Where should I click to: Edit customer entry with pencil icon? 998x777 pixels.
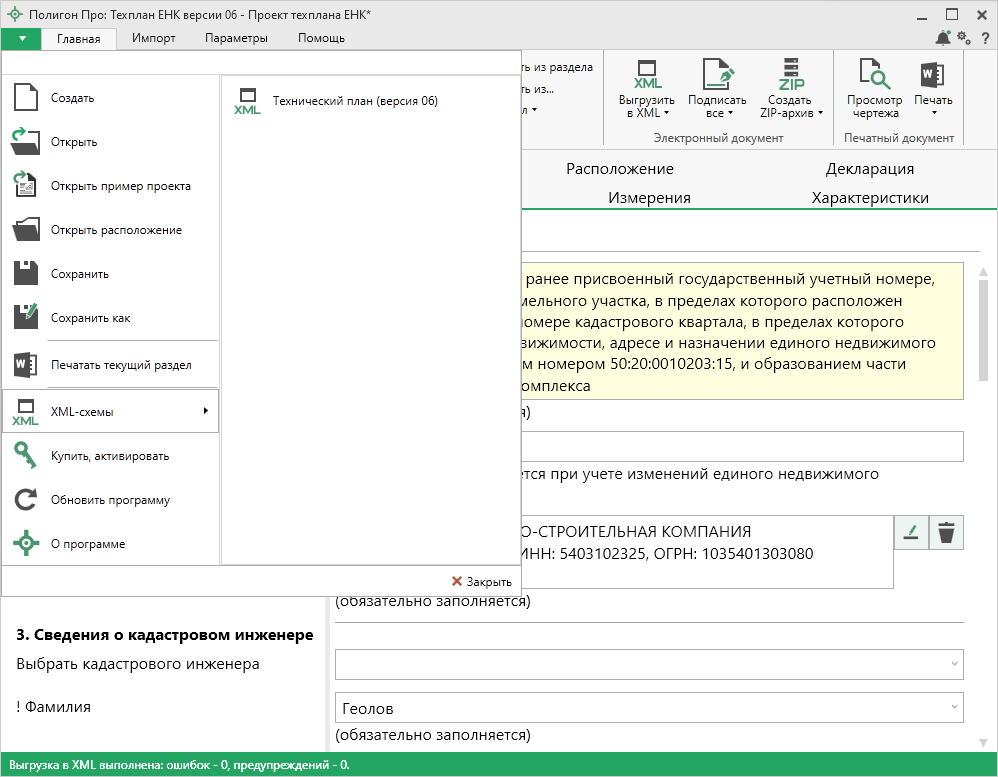click(x=911, y=534)
